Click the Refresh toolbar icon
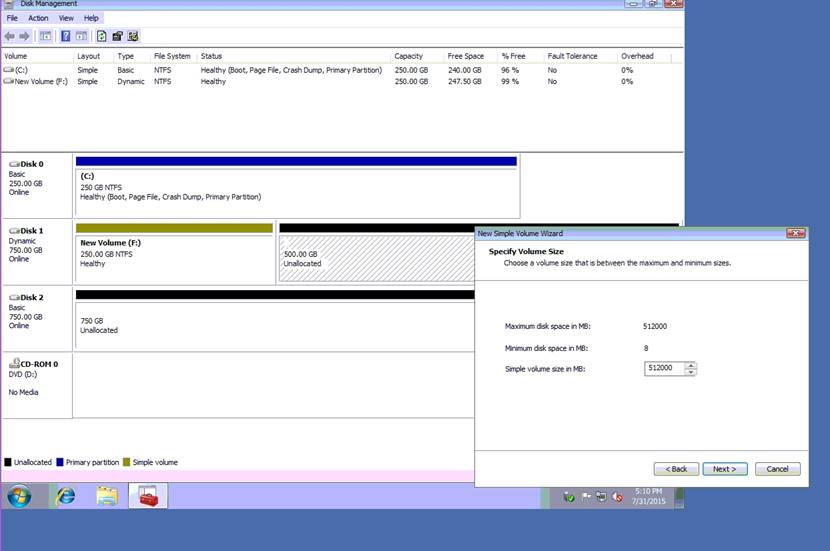 click(x=101, y=36)
